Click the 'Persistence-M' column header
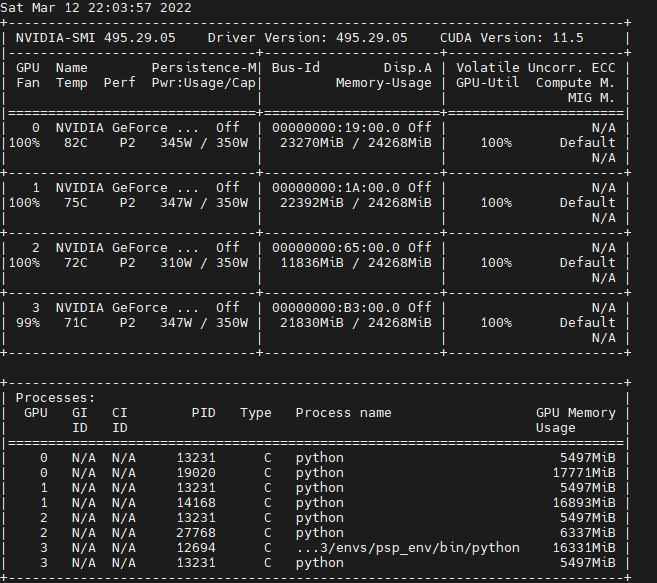 [x=204, y=68]
